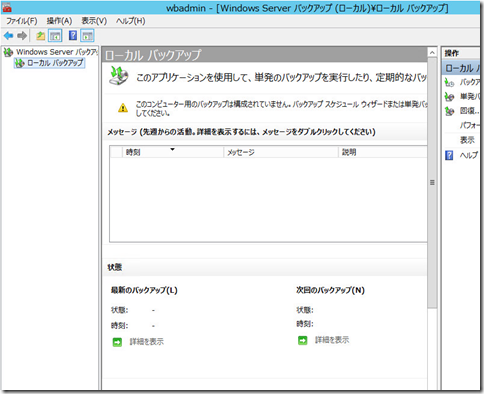Open the ファイル(F) menu
The height and width of the screenshot is (394, 484).
(x=22, y=21)
